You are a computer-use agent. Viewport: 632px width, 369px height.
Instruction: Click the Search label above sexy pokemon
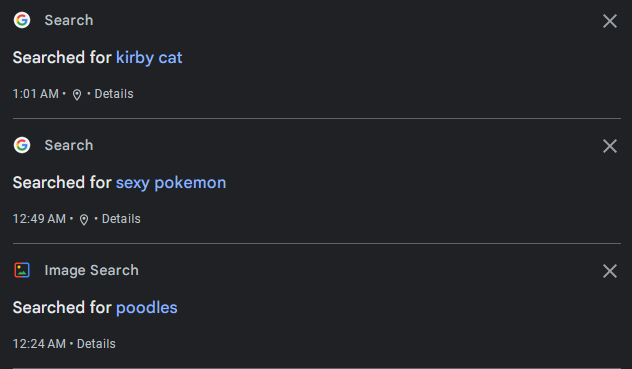coord(69,145)
